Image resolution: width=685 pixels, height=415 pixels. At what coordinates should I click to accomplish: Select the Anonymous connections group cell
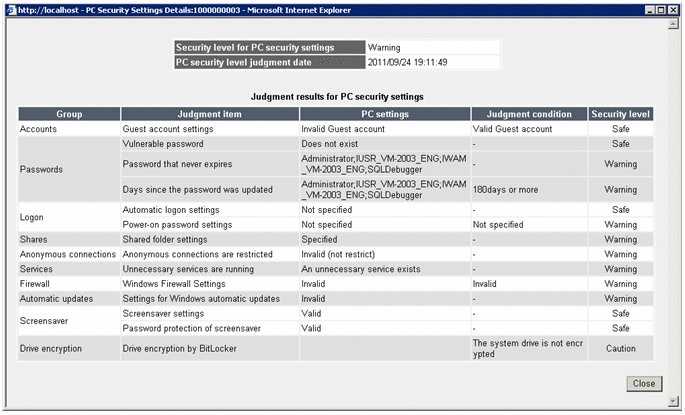pyautogui.click(x=69, y=254)
